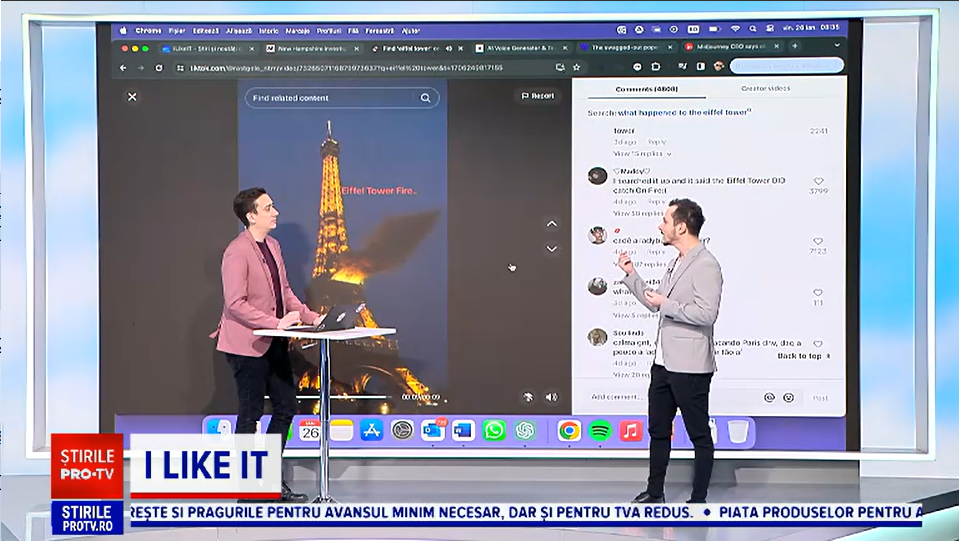Screen dimensions: 959x541
Task: Mute the video with the speaker icon
Action: coord(551,397)
